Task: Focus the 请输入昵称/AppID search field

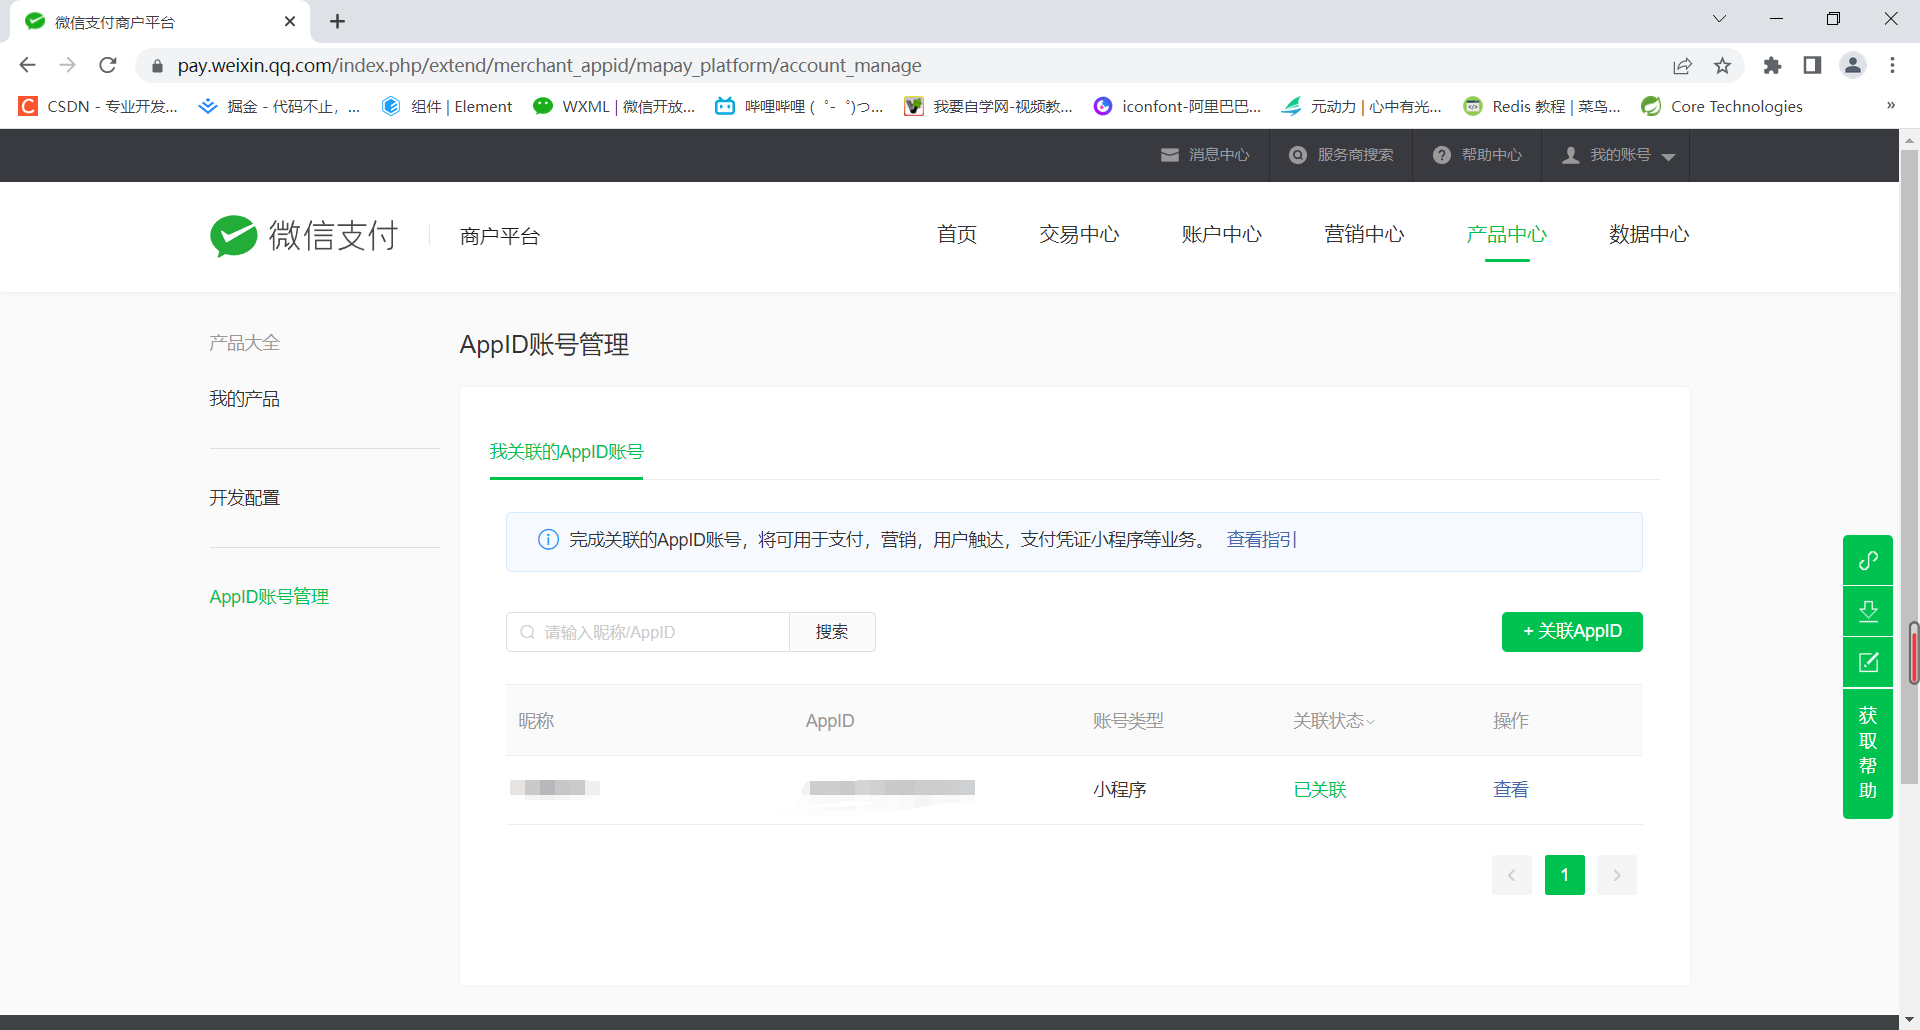Action: (648, 632)
